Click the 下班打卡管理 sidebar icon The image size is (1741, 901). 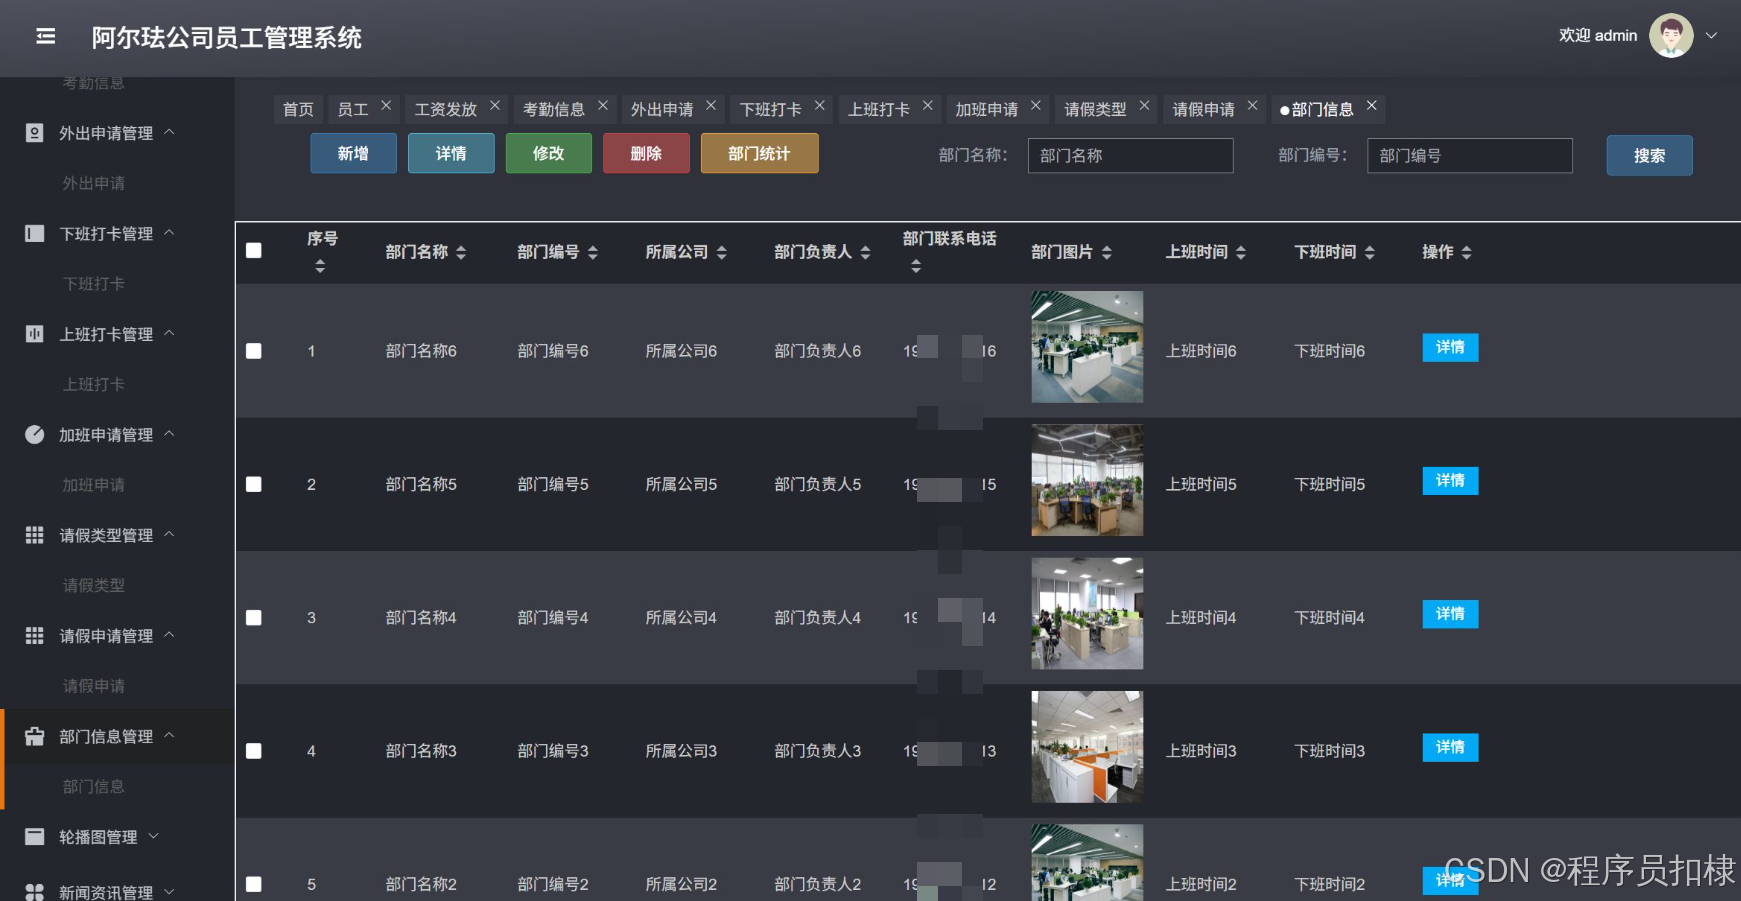click(x=34, y=233)
